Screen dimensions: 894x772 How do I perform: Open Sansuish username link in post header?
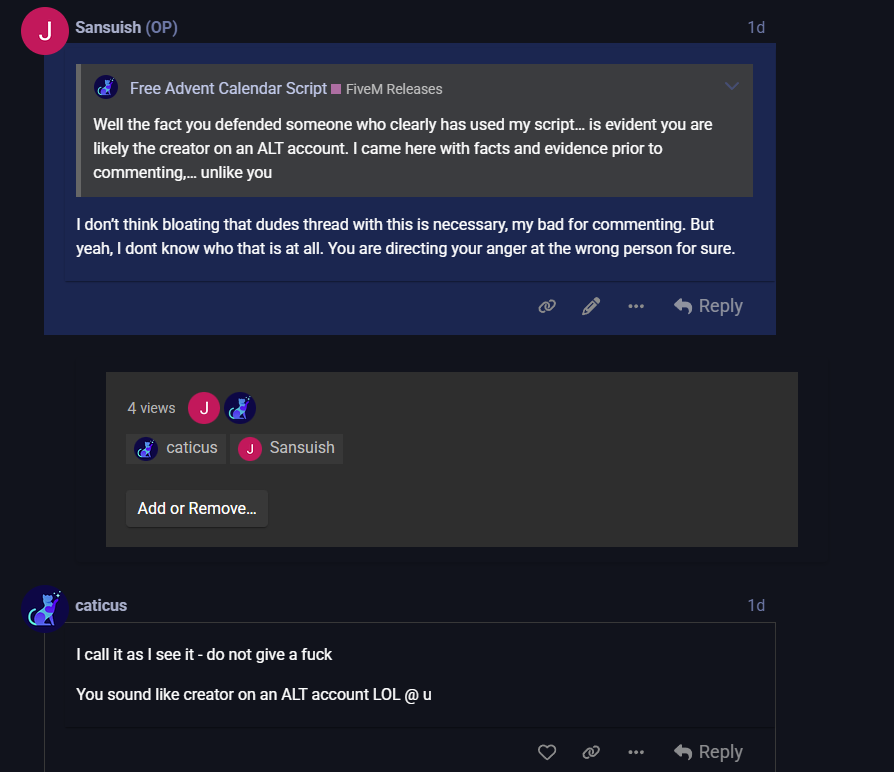(x=108, y=28)
